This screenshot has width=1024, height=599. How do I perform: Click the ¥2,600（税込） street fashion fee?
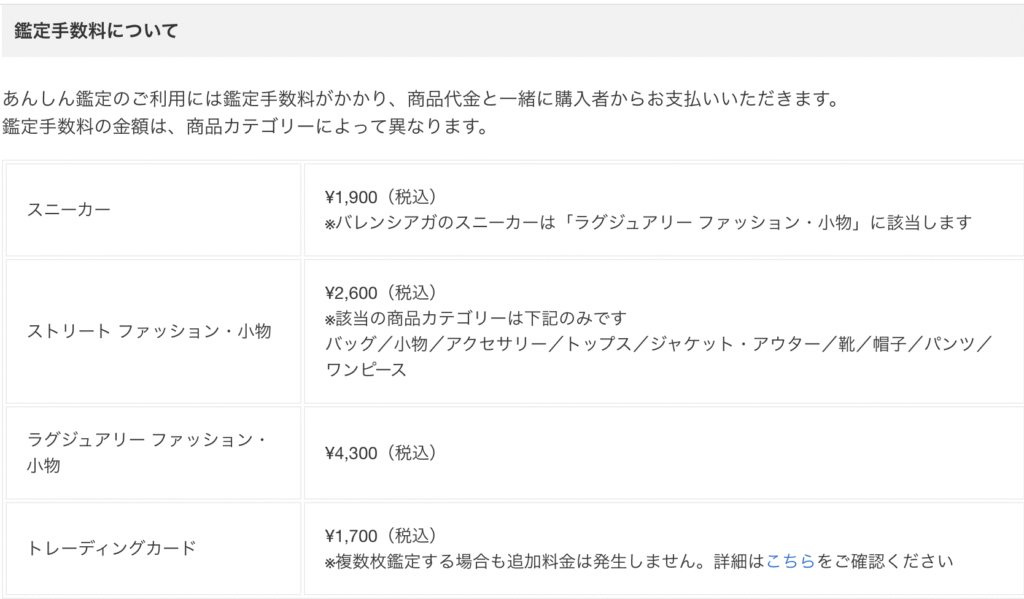click(381, 293)
